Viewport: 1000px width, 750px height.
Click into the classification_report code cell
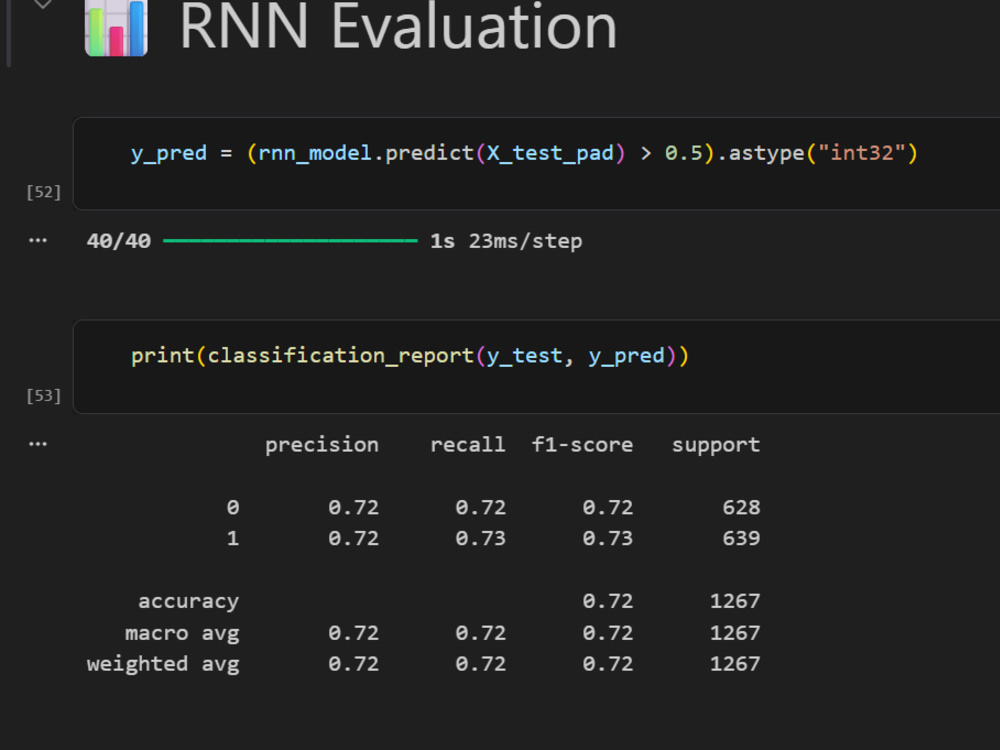point(536,367)
